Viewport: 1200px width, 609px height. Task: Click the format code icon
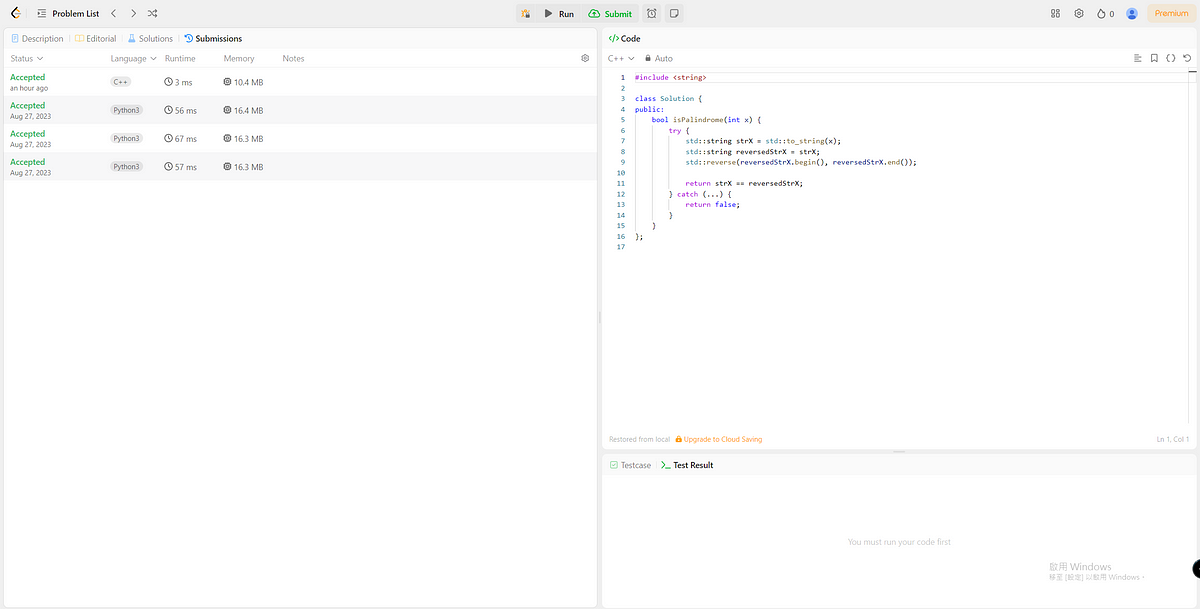tap(1138, 59)
